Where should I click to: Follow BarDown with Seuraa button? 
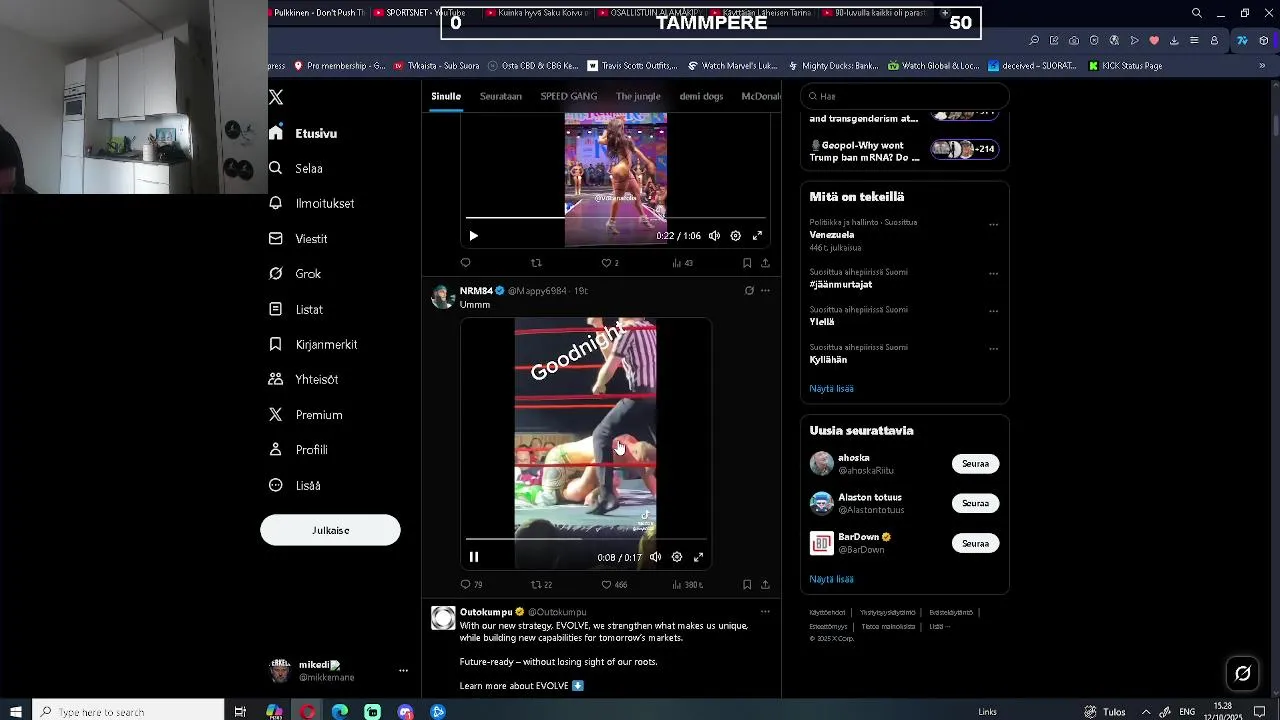click(975, 543)
